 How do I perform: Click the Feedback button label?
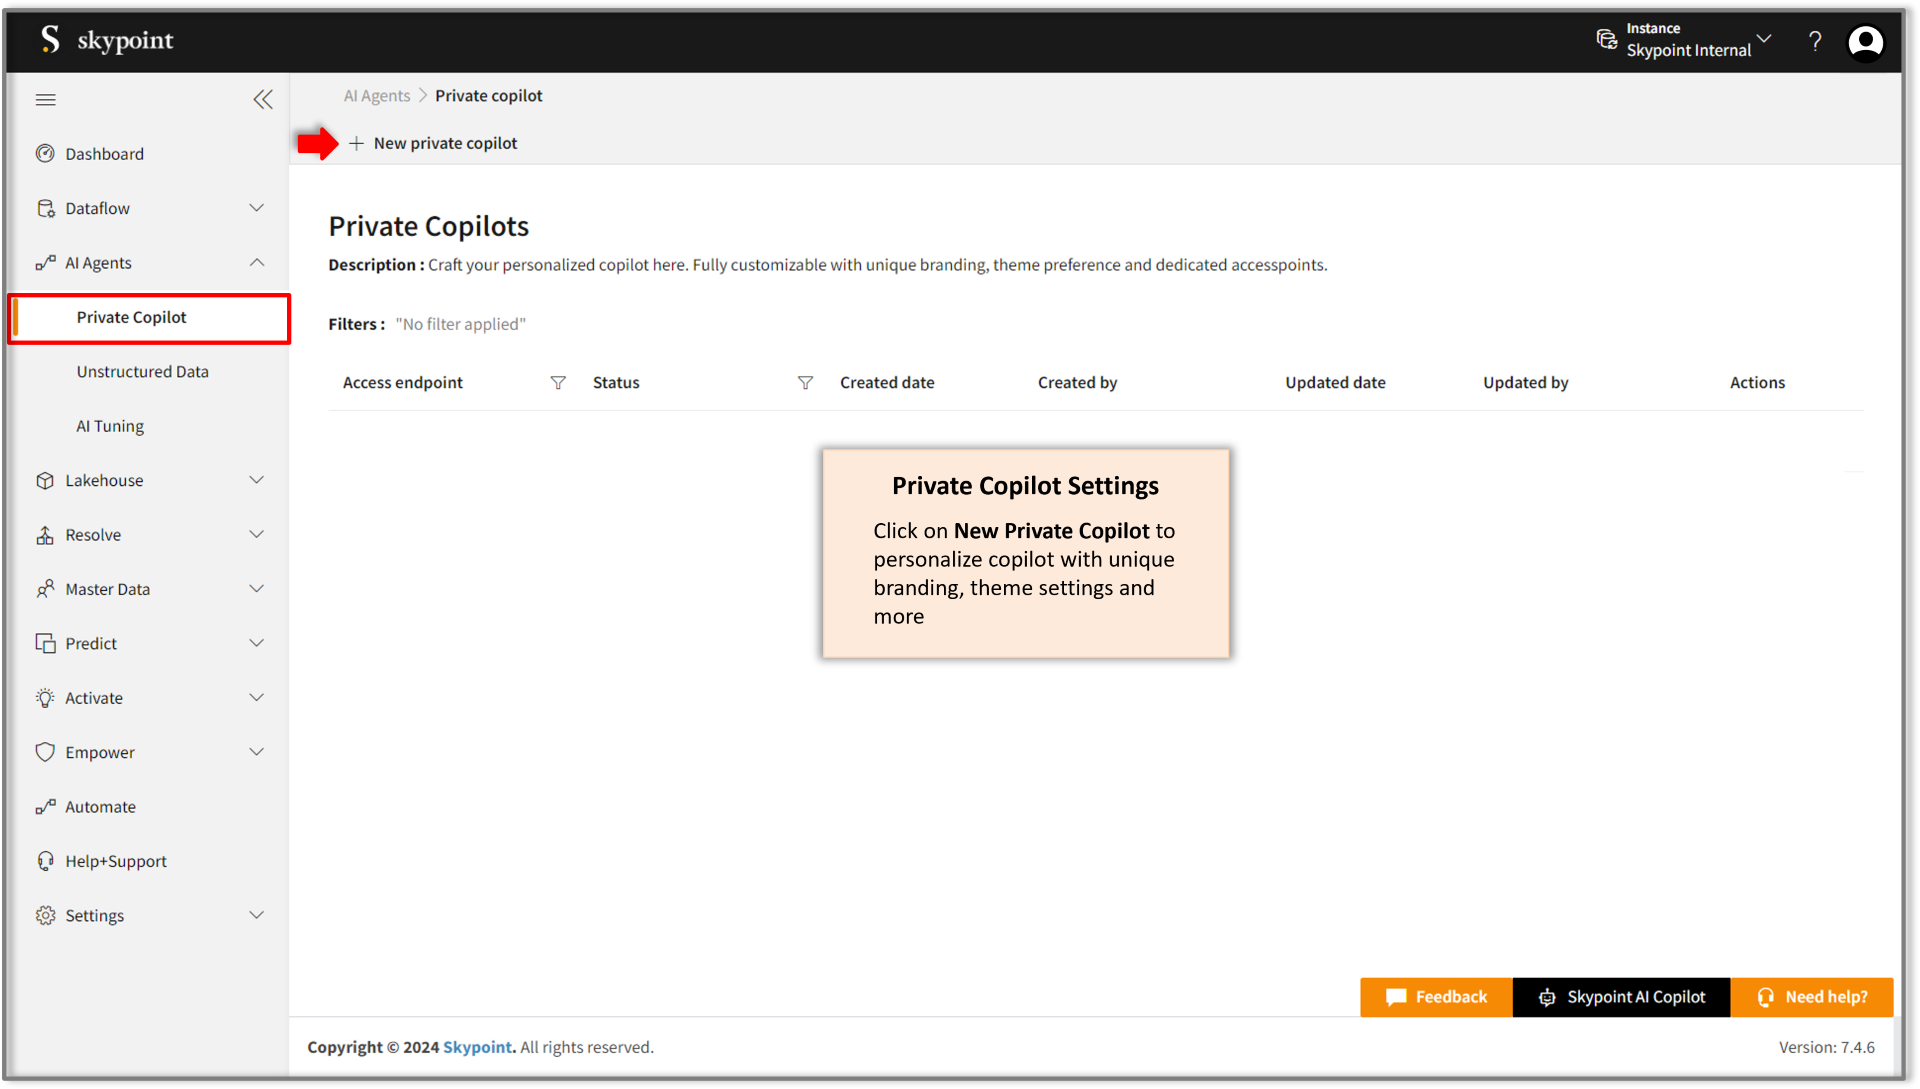[1451, 997]
